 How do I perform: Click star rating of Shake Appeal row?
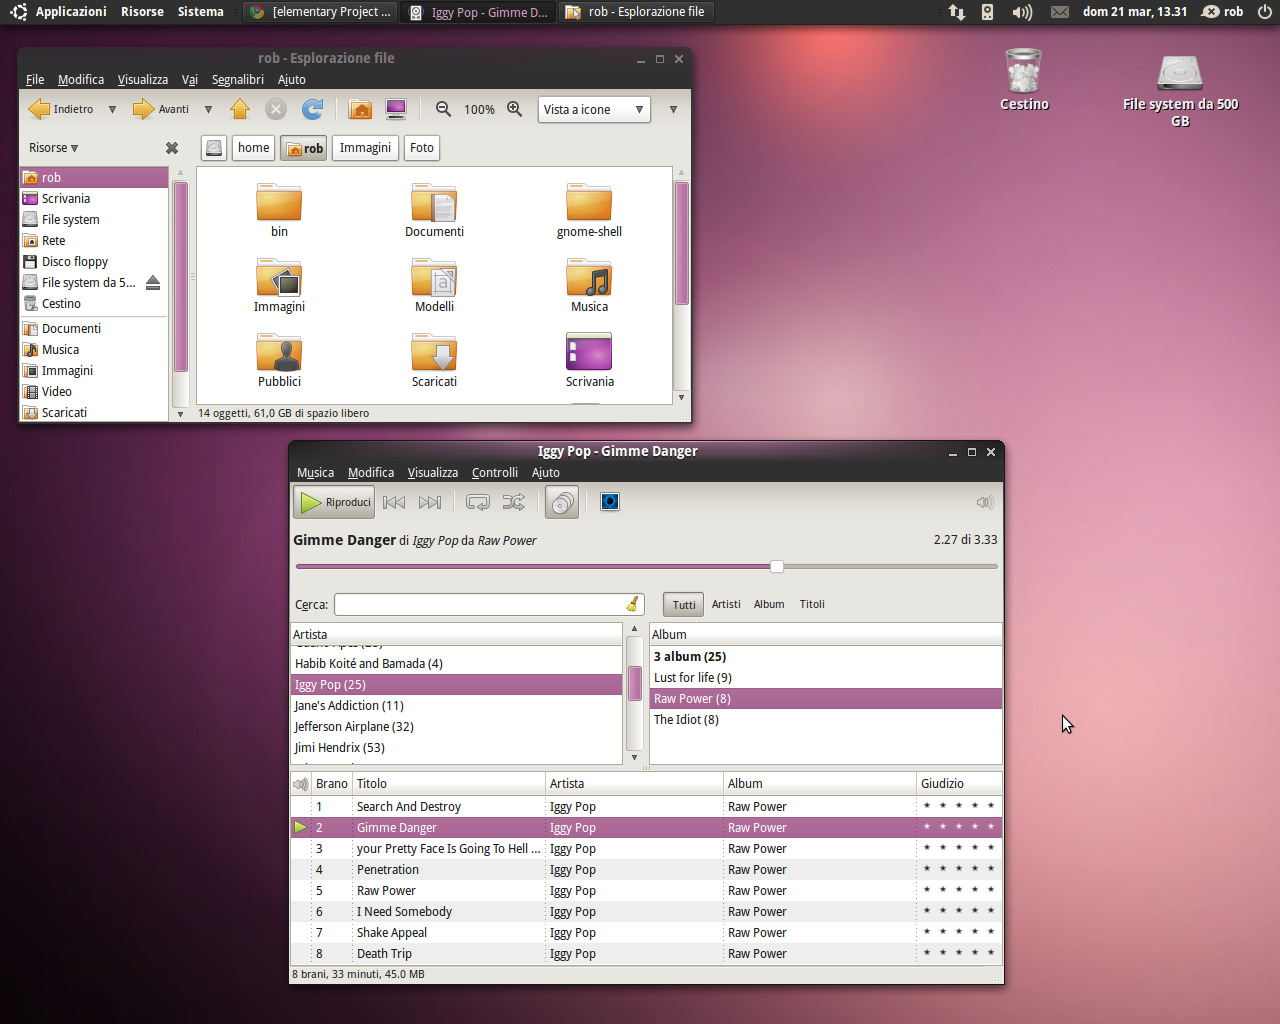click(958, 932)
